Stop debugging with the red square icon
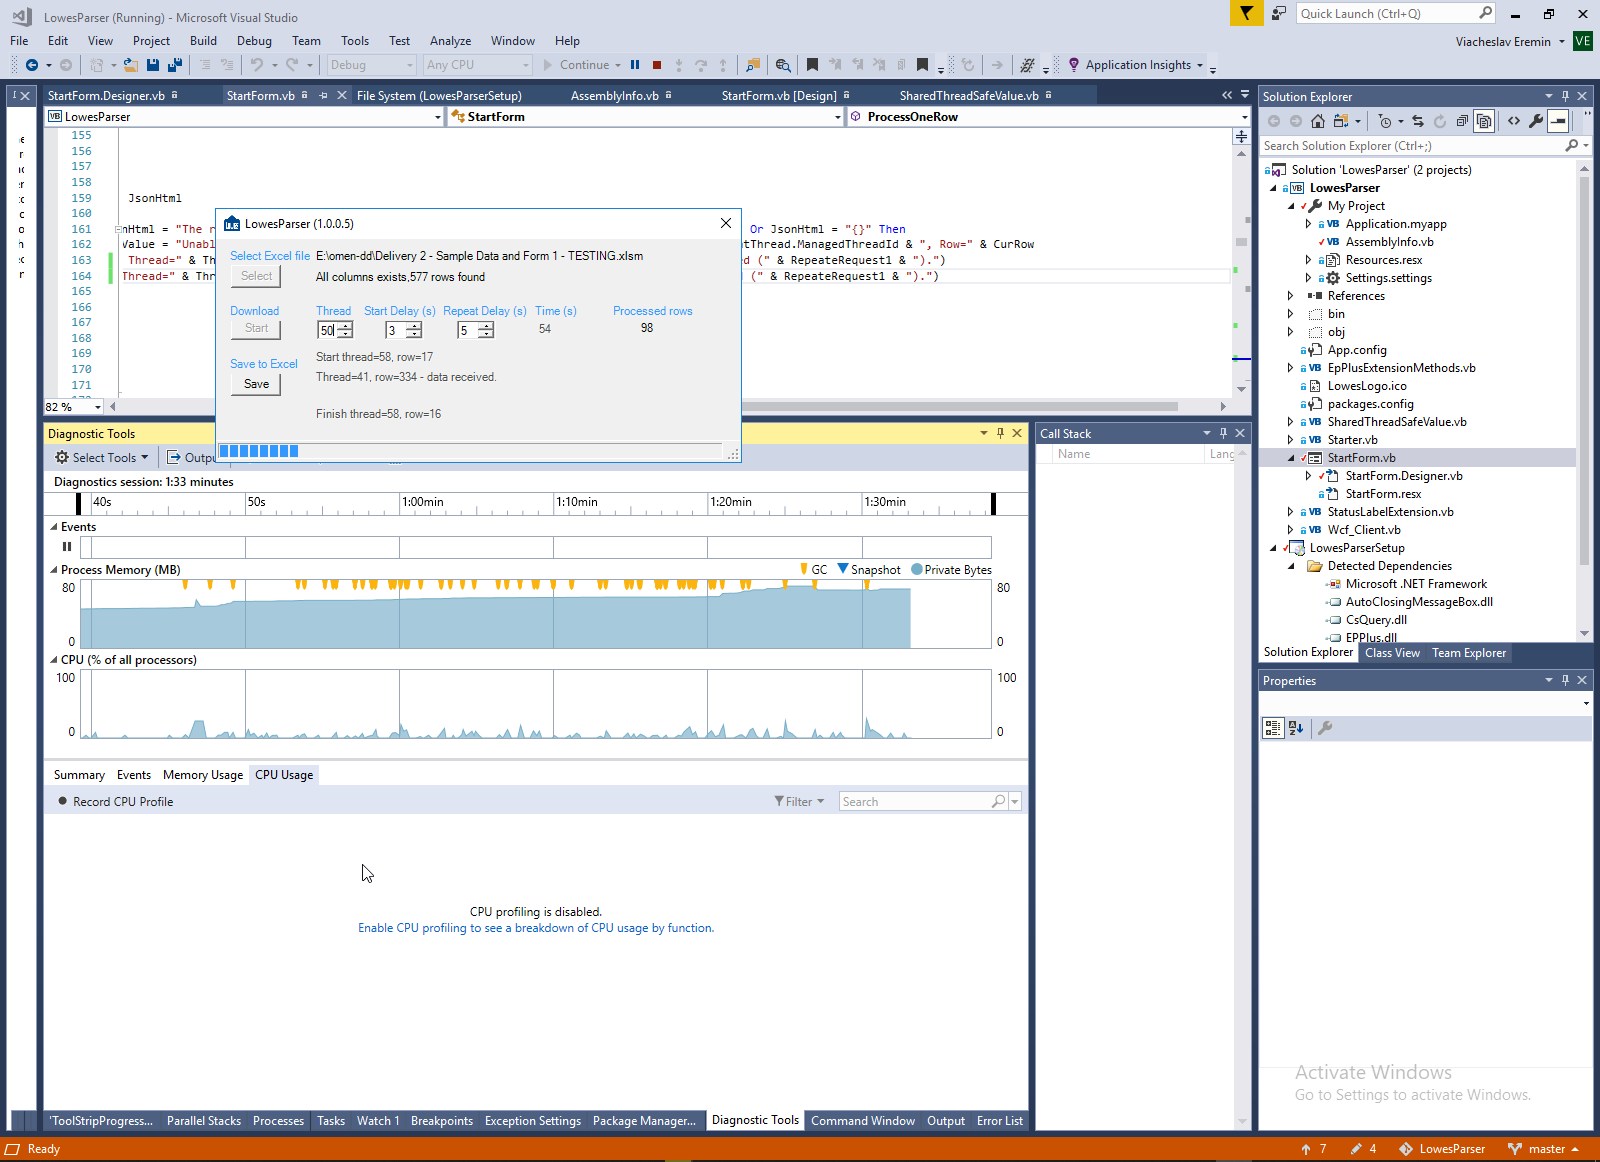Image resolution: width=1600 pixels, height=1162 pixels. coord(657,65)
